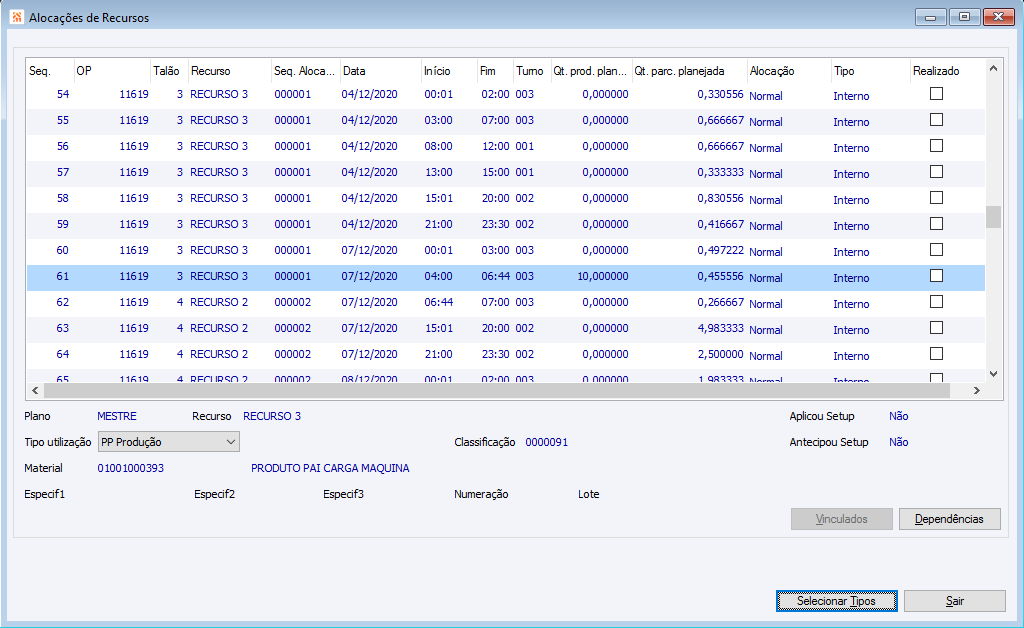Toggle Realizado checkbox for Seq. 57
Screen dimensions: 1024x628
point(936,172)
